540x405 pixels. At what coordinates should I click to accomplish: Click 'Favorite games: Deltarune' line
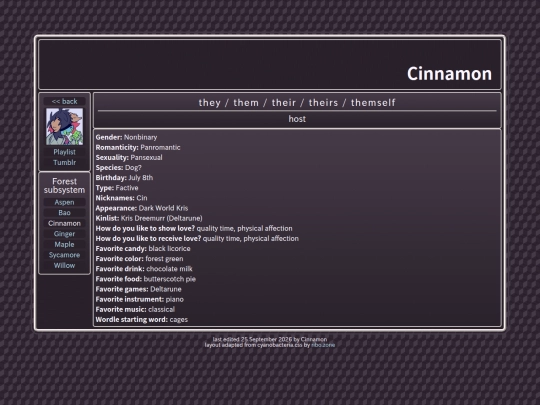click(x=138, y=289)
